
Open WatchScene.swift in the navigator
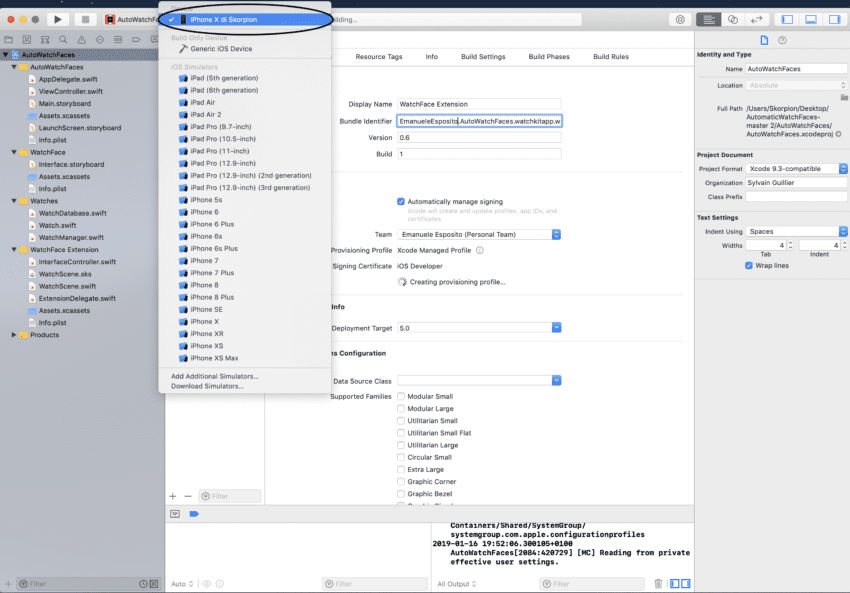(67, 286)
